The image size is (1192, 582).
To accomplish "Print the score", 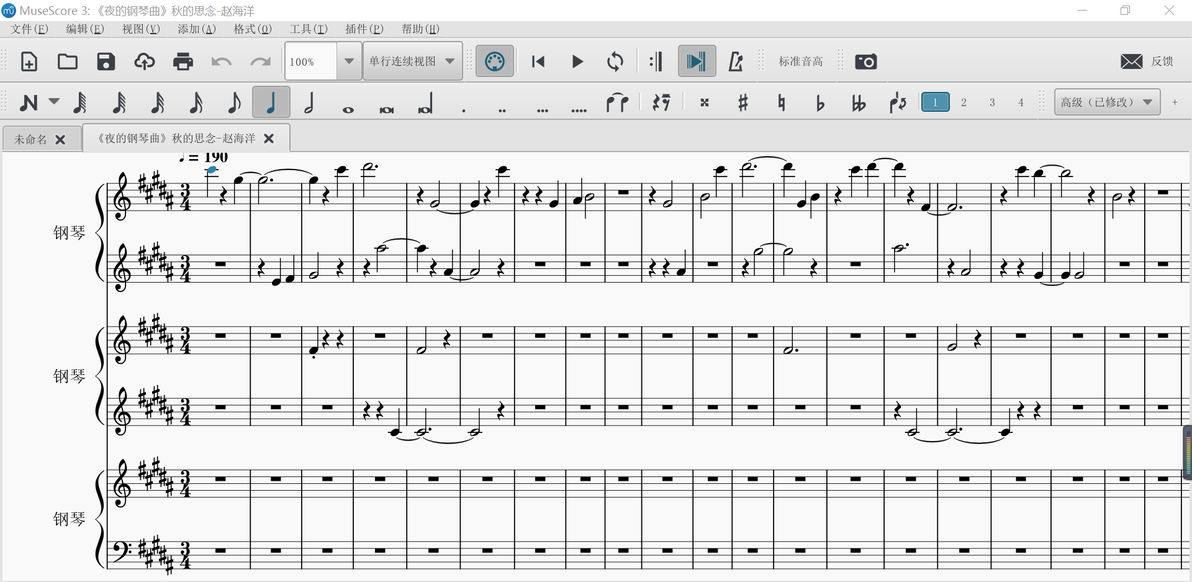I will click(x=183, y=62).
